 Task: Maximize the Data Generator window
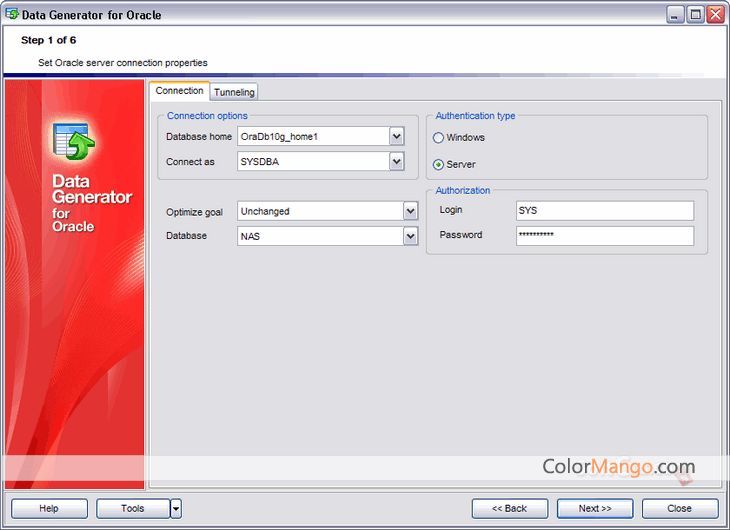point(695,14)
